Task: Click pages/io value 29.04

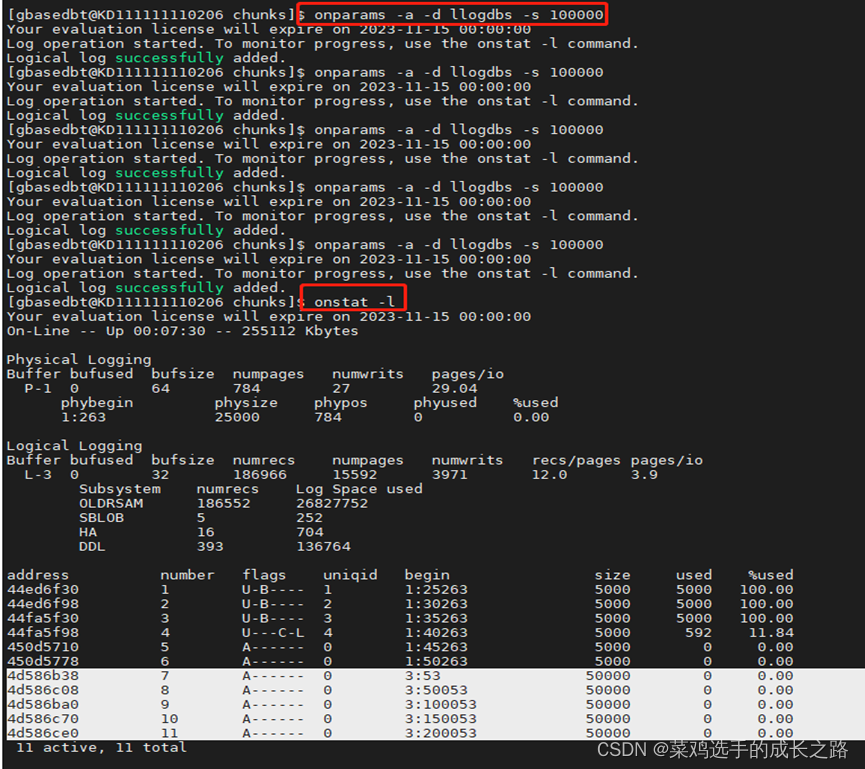Action: [x=455, y=388]
